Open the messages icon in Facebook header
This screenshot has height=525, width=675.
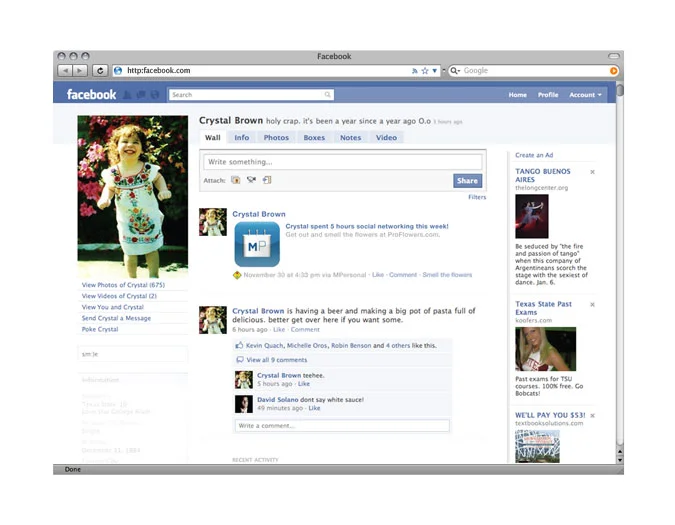pyautogui.click(x=141, y=95)
